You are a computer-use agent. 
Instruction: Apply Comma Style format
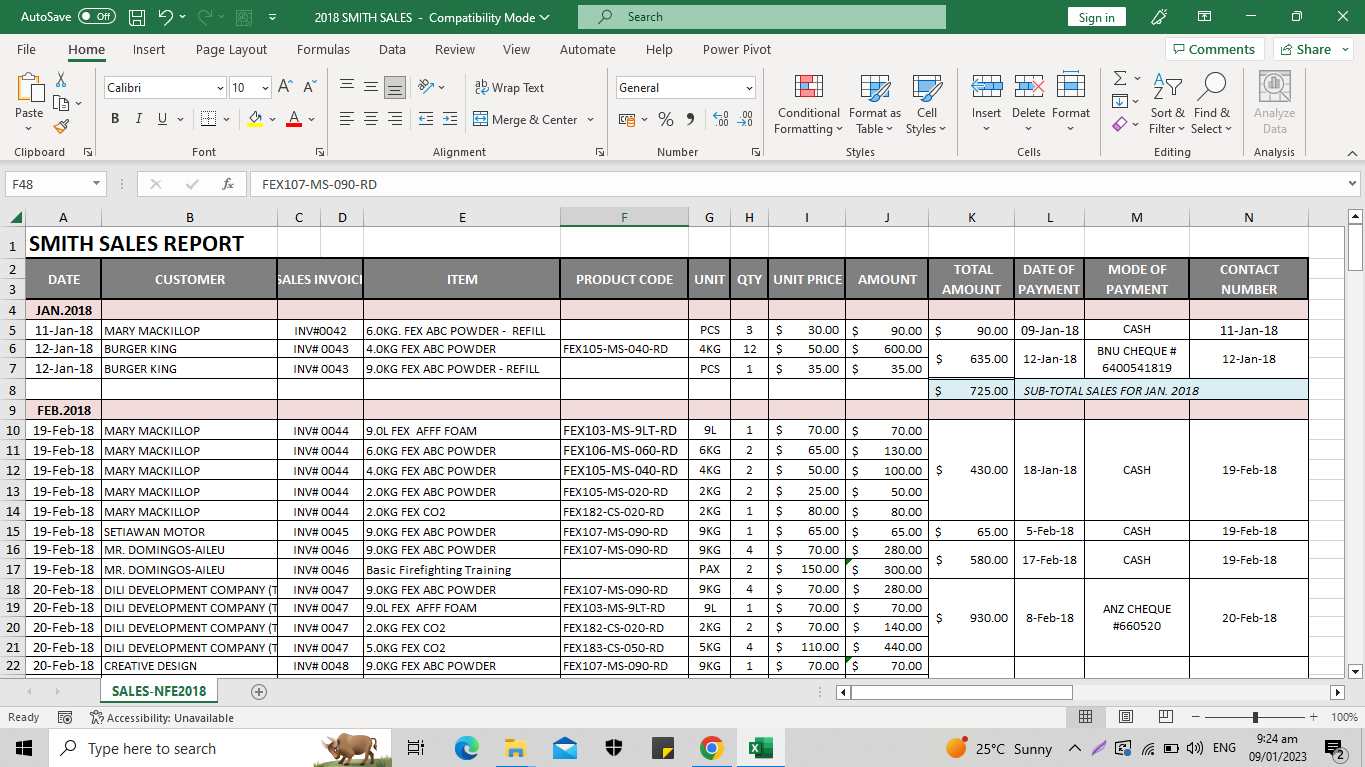pyautogui.click(x=689, y=119)
